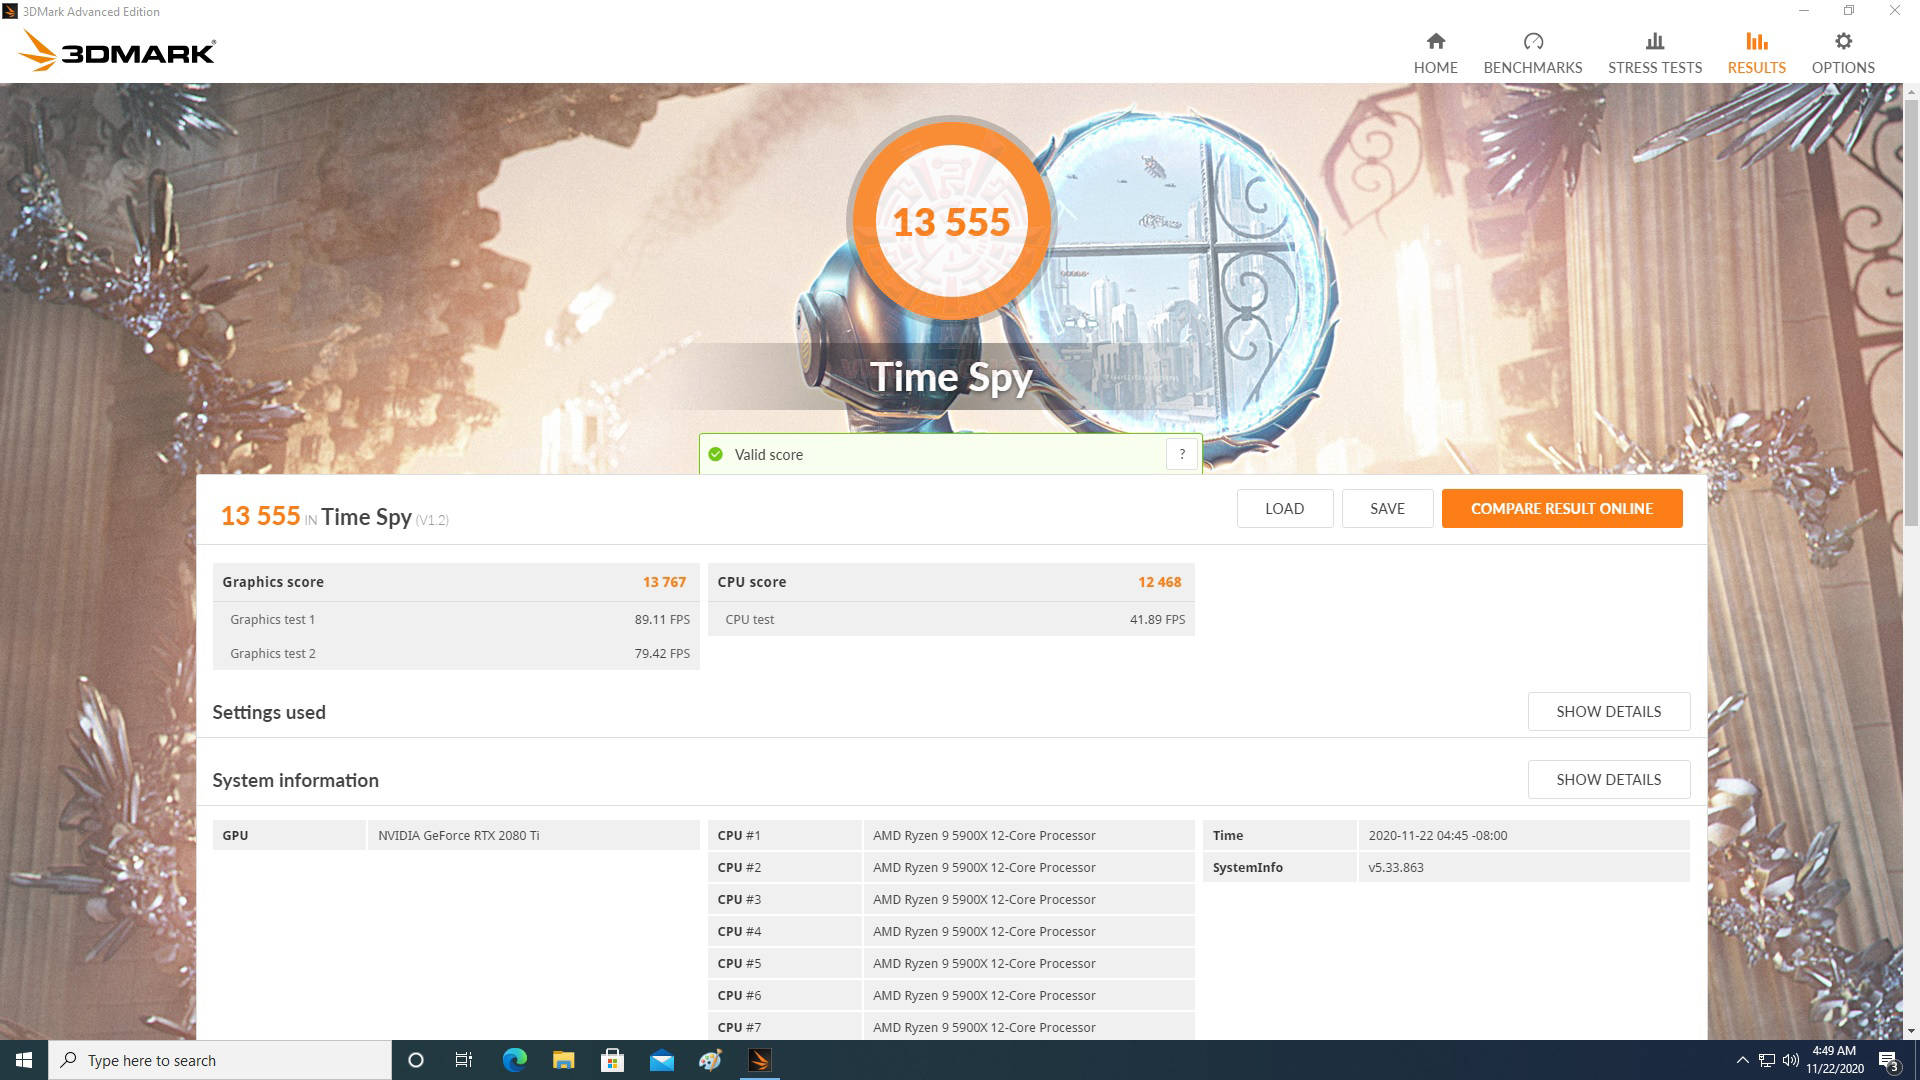1920x1080 pixels.
Task: Click the CPU #7 processor row
Action: point(951,1027)
